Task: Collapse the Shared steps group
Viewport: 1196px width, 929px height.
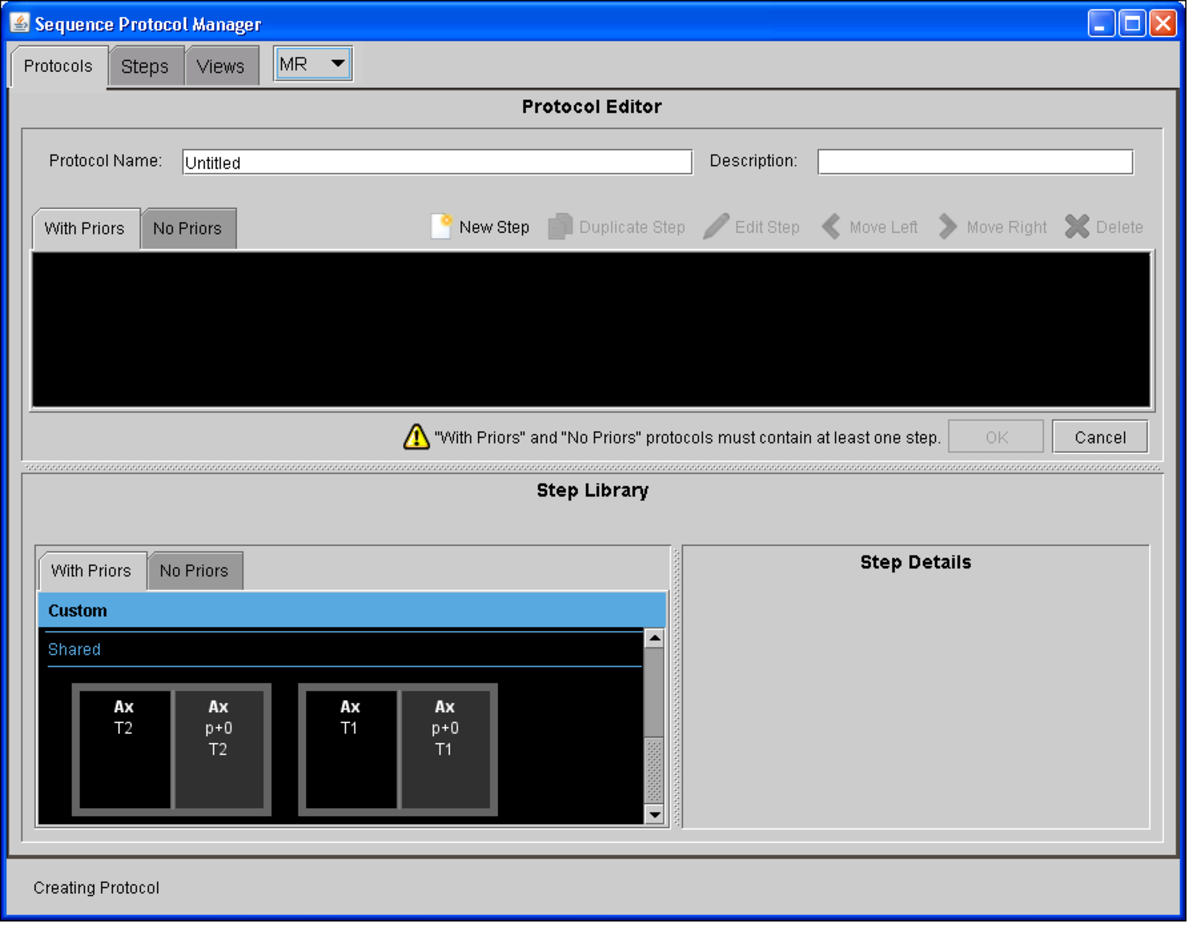Action: tap(74, 649)
